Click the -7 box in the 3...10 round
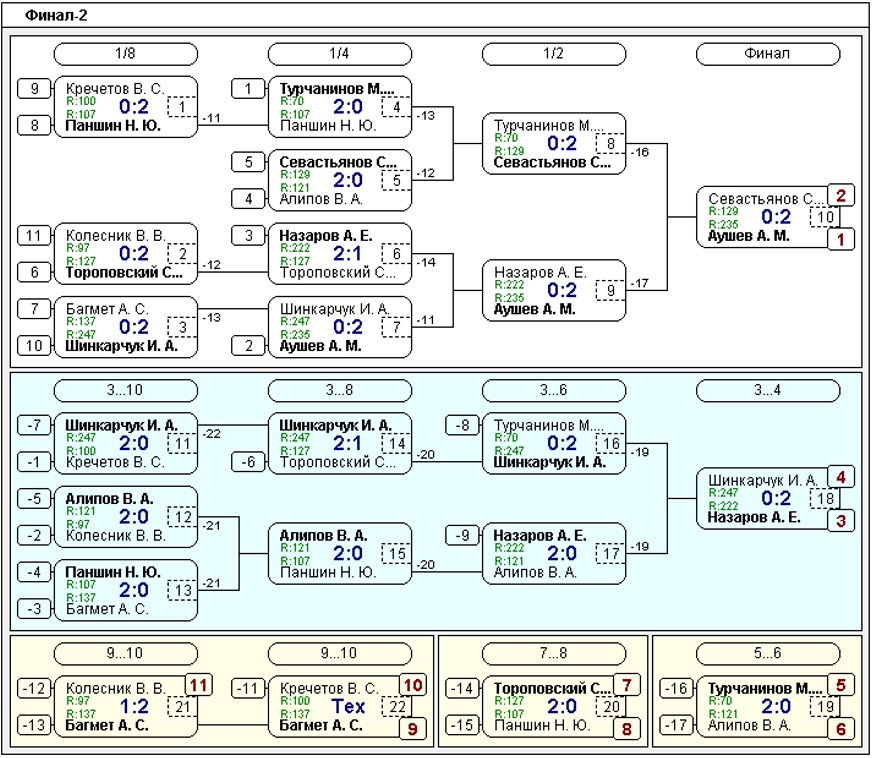The width and height of the screenshot is (873, 758). [x=35, y=426]
